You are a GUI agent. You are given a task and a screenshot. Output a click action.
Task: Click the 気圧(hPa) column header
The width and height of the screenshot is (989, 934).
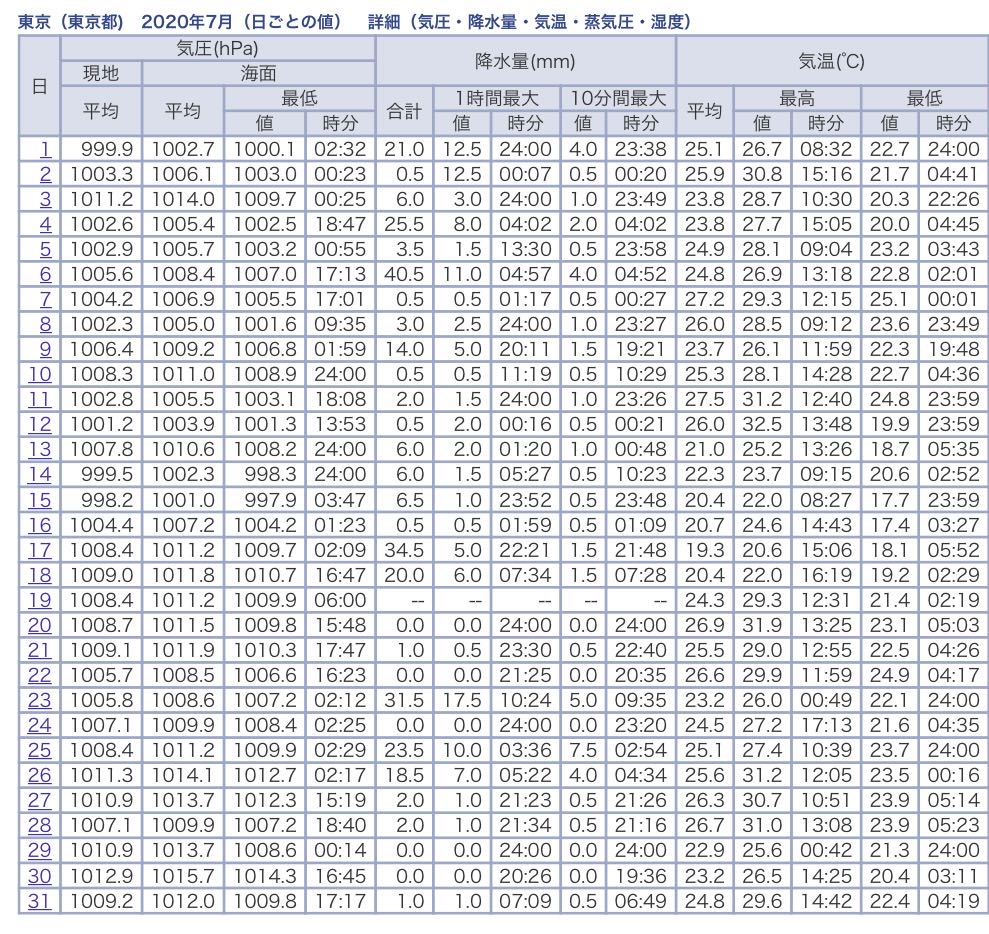pos(217,48)
